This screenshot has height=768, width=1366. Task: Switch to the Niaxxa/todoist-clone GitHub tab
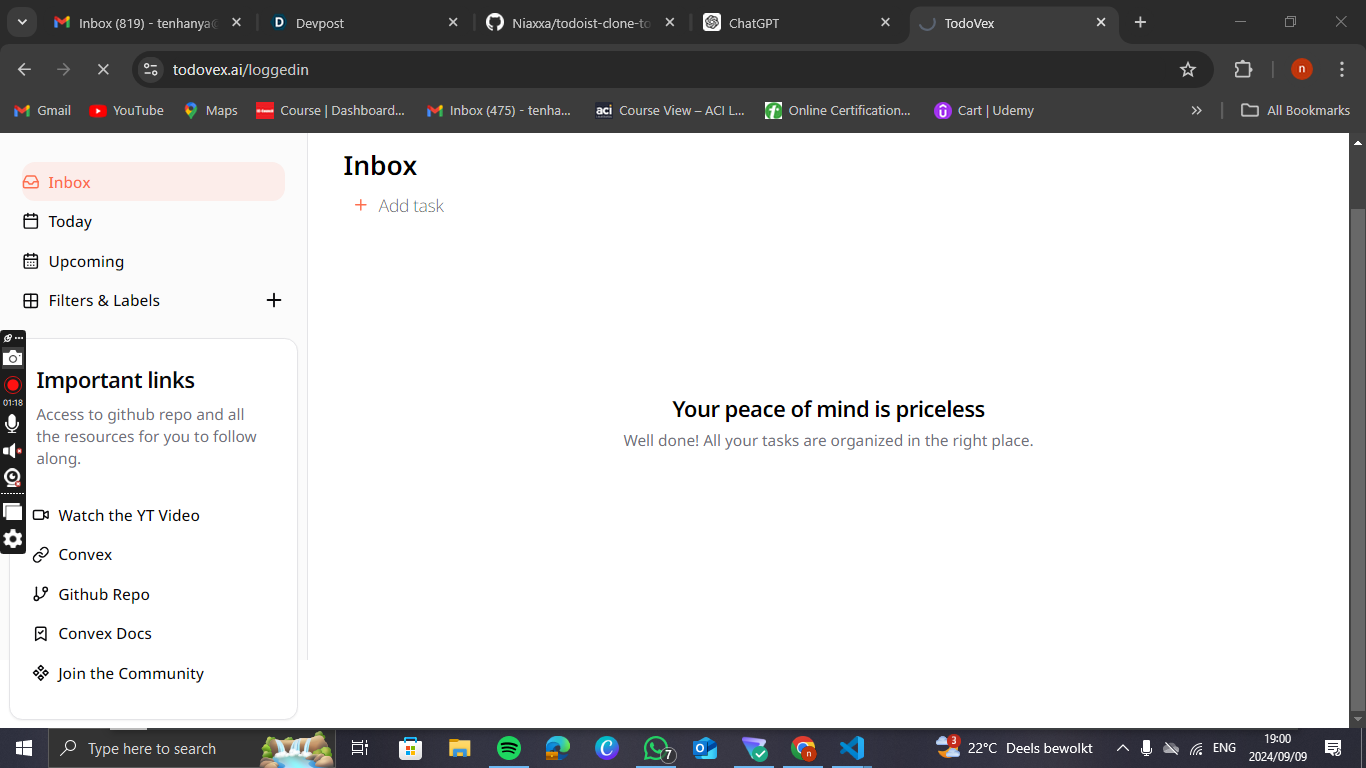(x=580, y=22)
